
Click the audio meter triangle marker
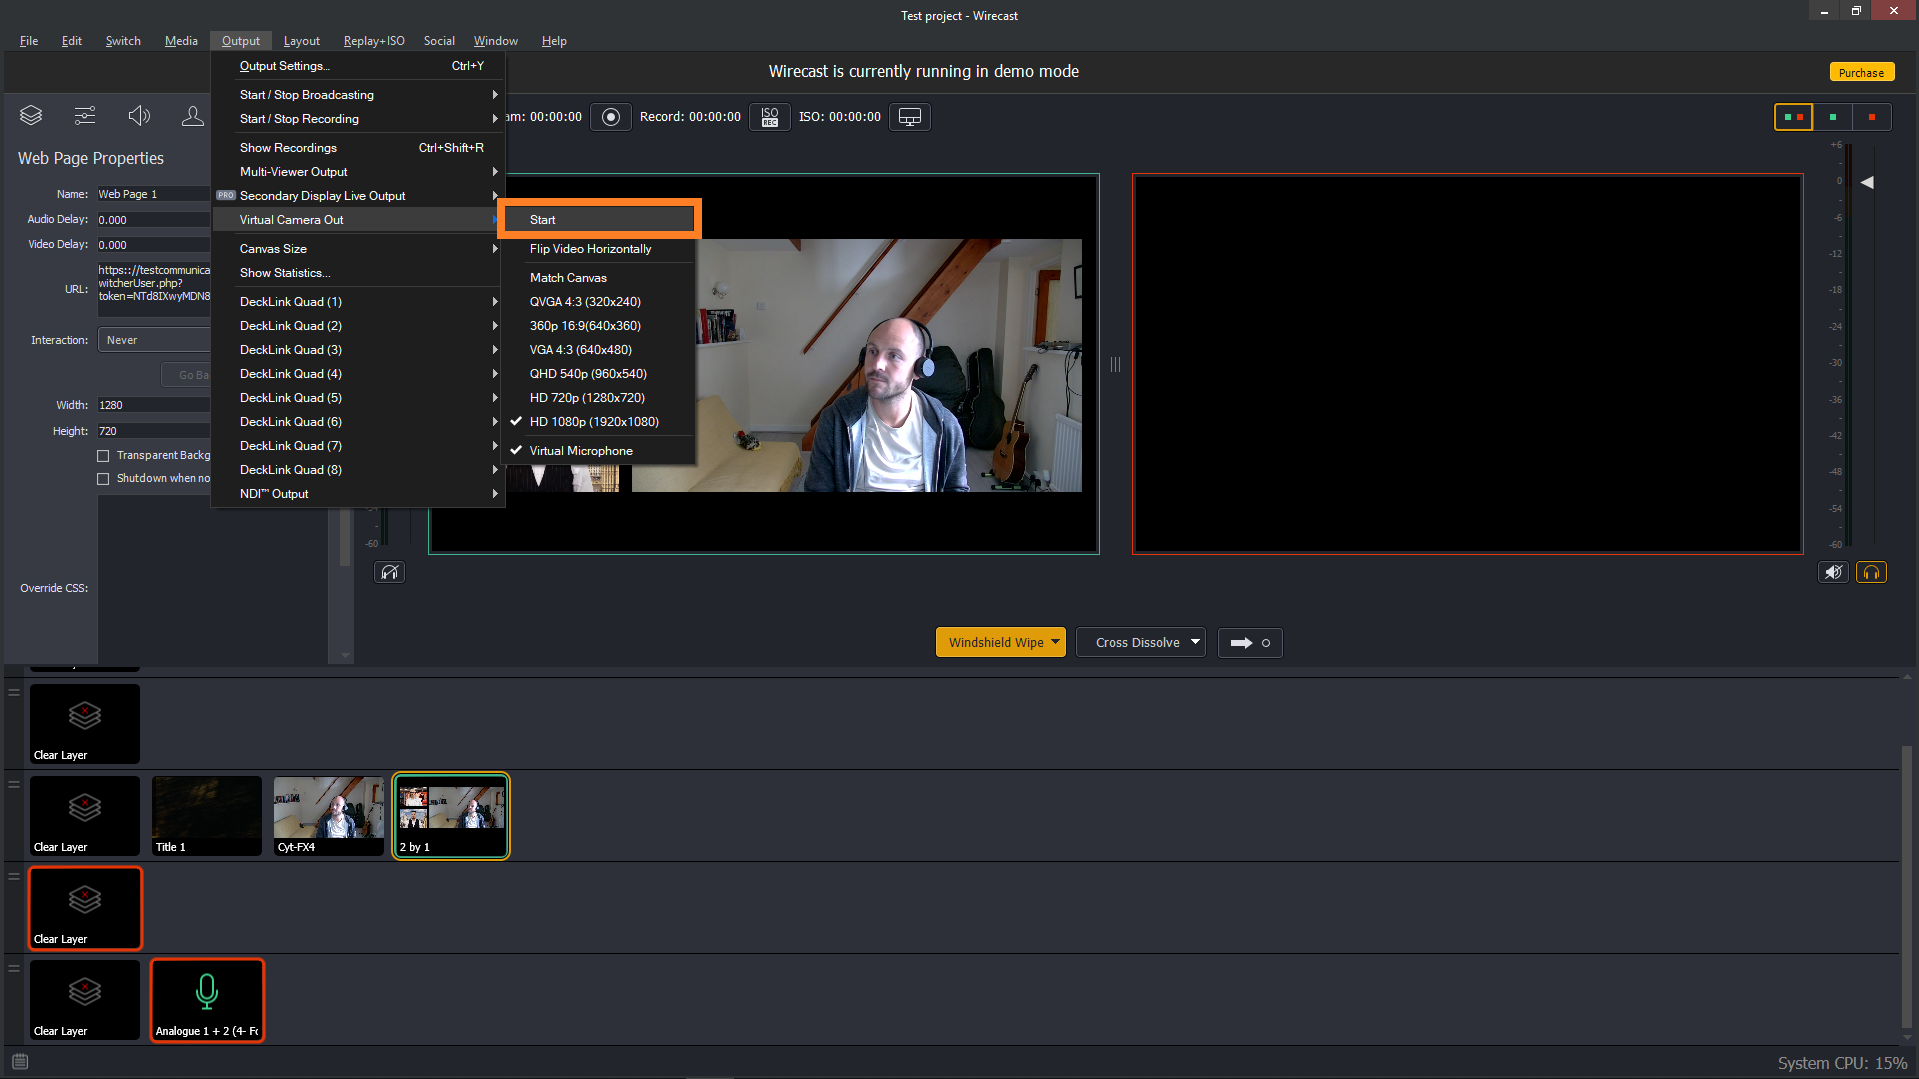[x=1866, y=182]
